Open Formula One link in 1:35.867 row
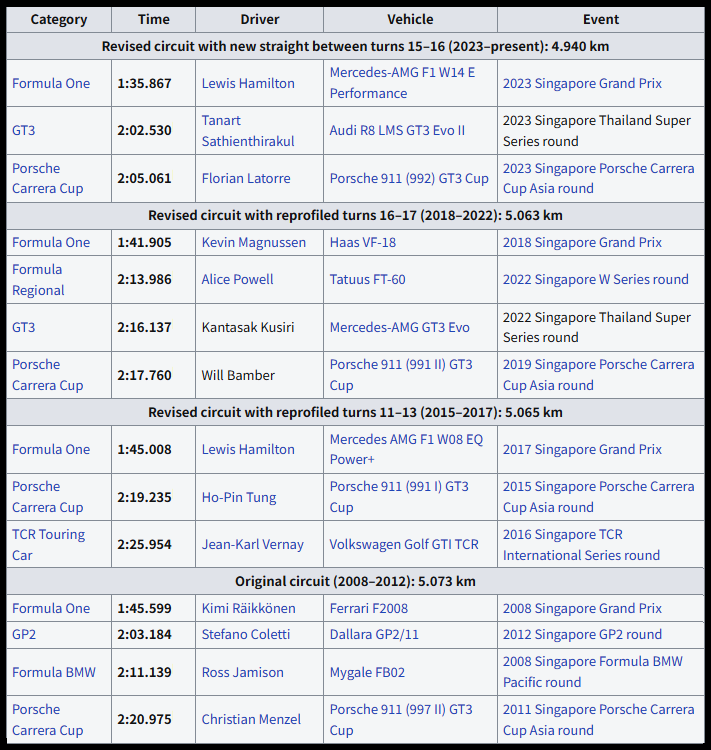Viewport: 711px width, 750px height. tap(51, 83)
